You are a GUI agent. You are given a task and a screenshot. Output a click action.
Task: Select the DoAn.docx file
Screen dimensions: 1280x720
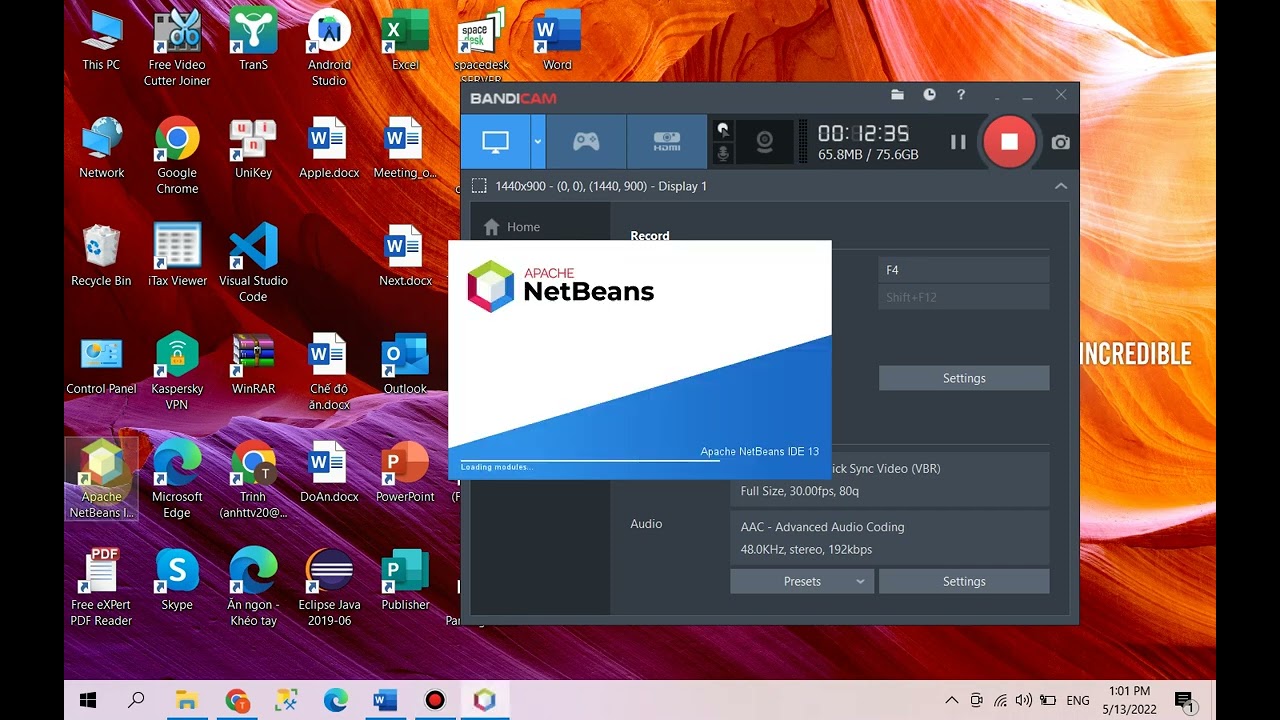(x=329, y=473)
